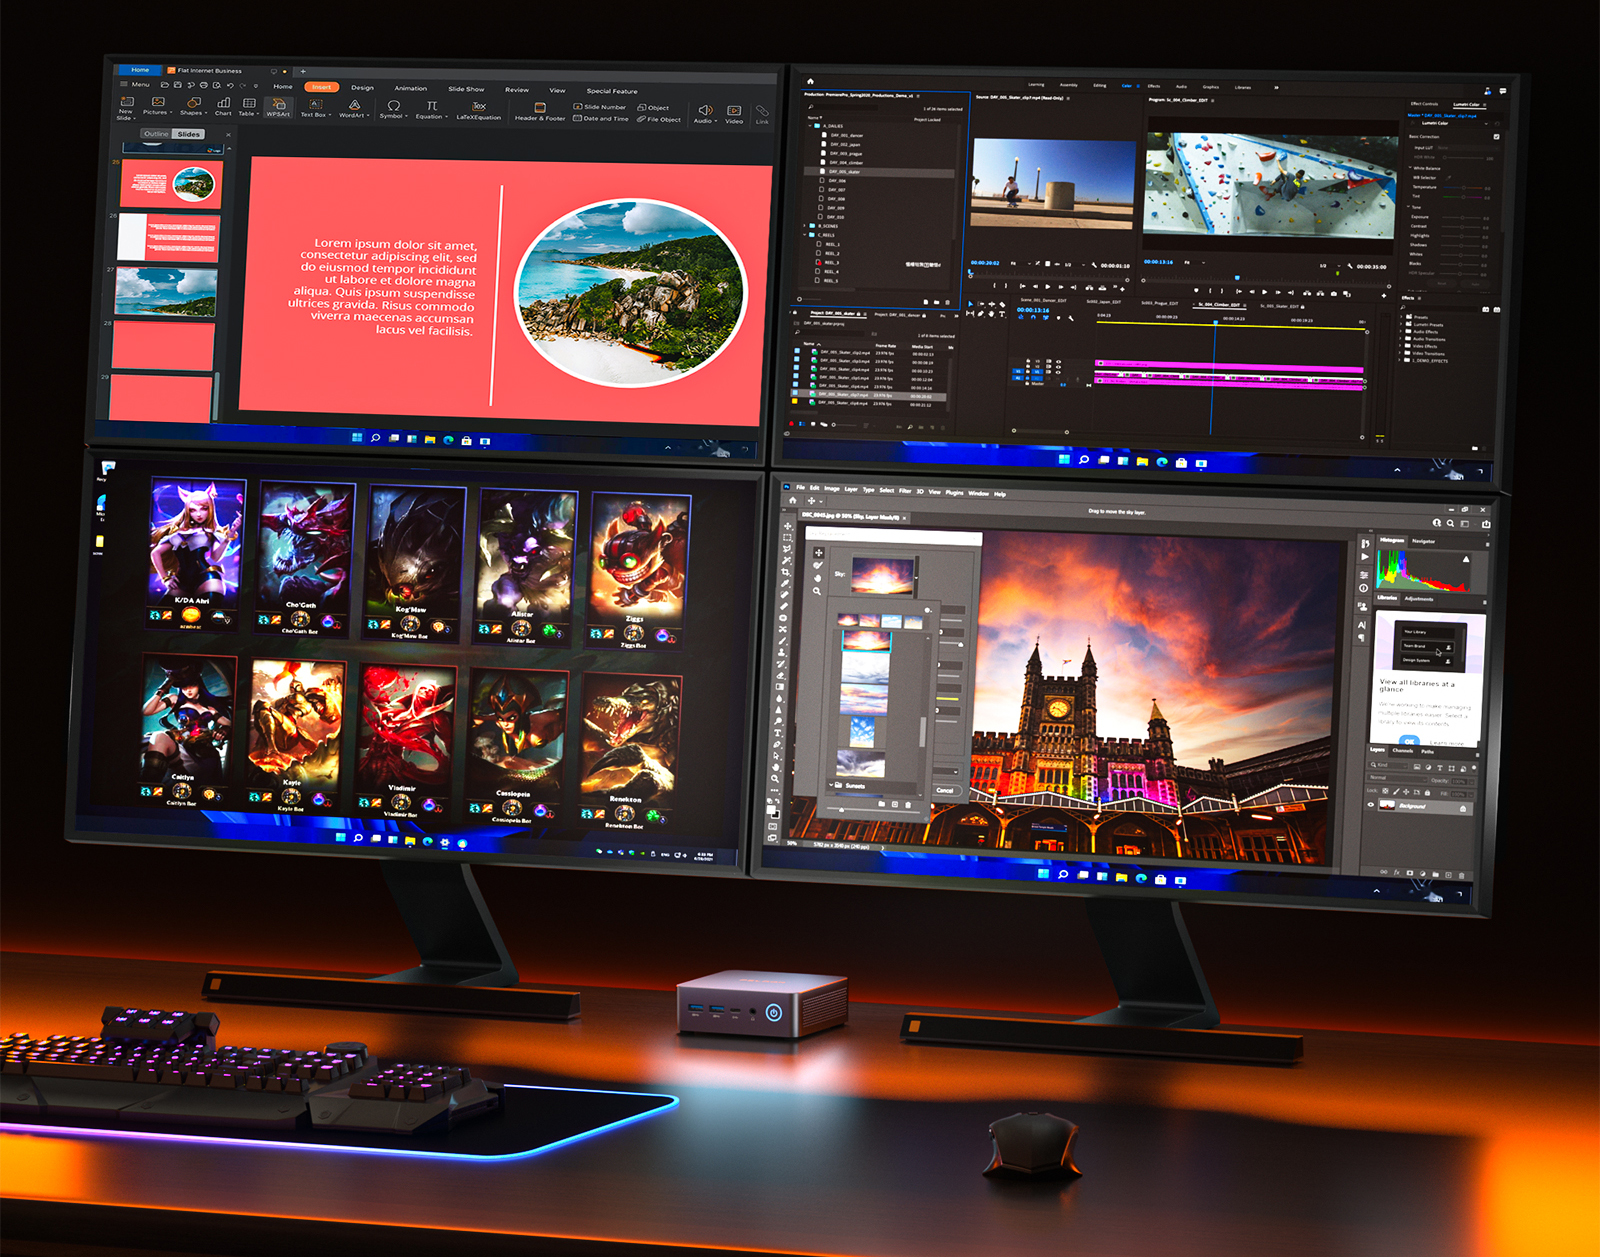This screenshot has height=1257, width=1600.
Task: Switch to the Slide Show tab
Action: click(x=465, y=89)
